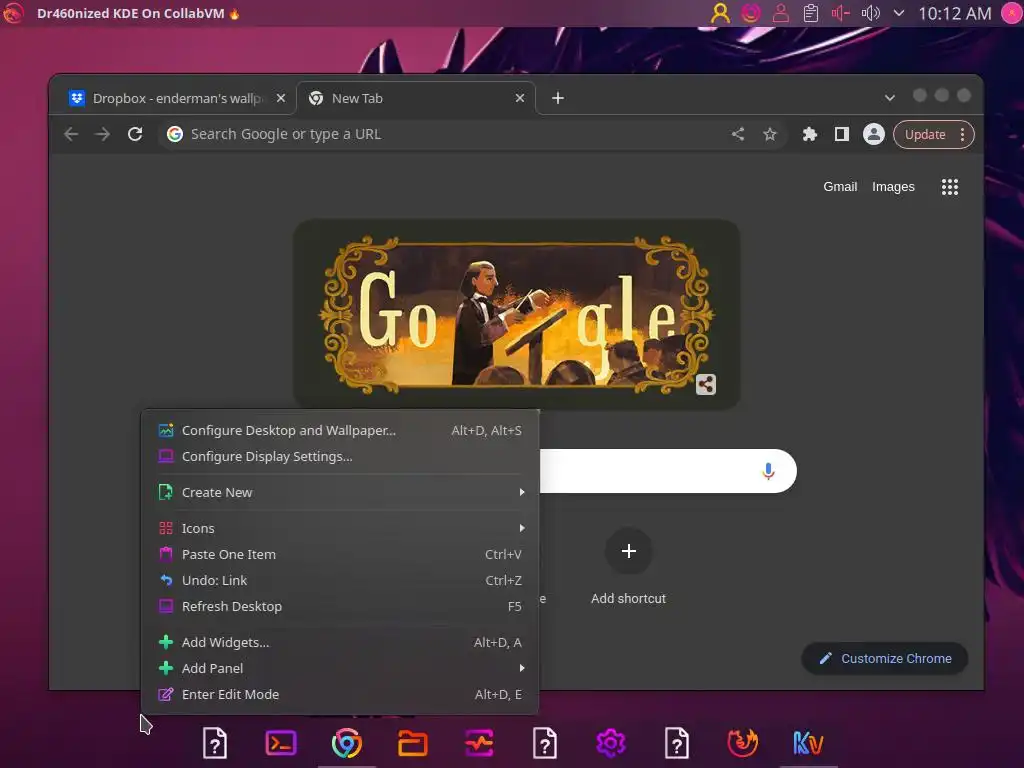Screen dimensions: 1024x768
Task: Select Paste One Item
Action: 340,554
